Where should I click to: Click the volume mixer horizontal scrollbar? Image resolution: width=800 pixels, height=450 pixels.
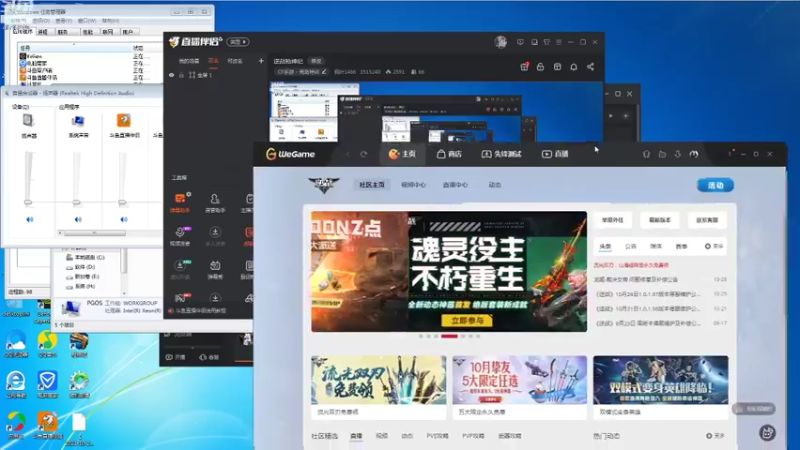[x=93, y=233]
